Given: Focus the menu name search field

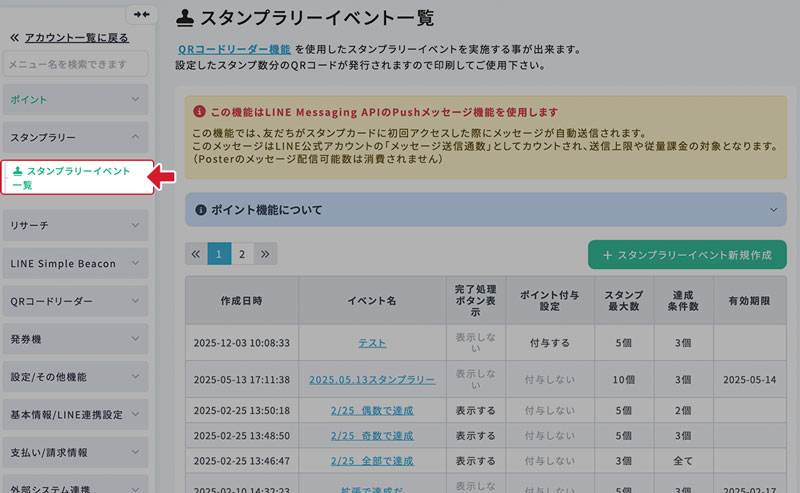Looking at the screenshot, I should coord(75,64).
